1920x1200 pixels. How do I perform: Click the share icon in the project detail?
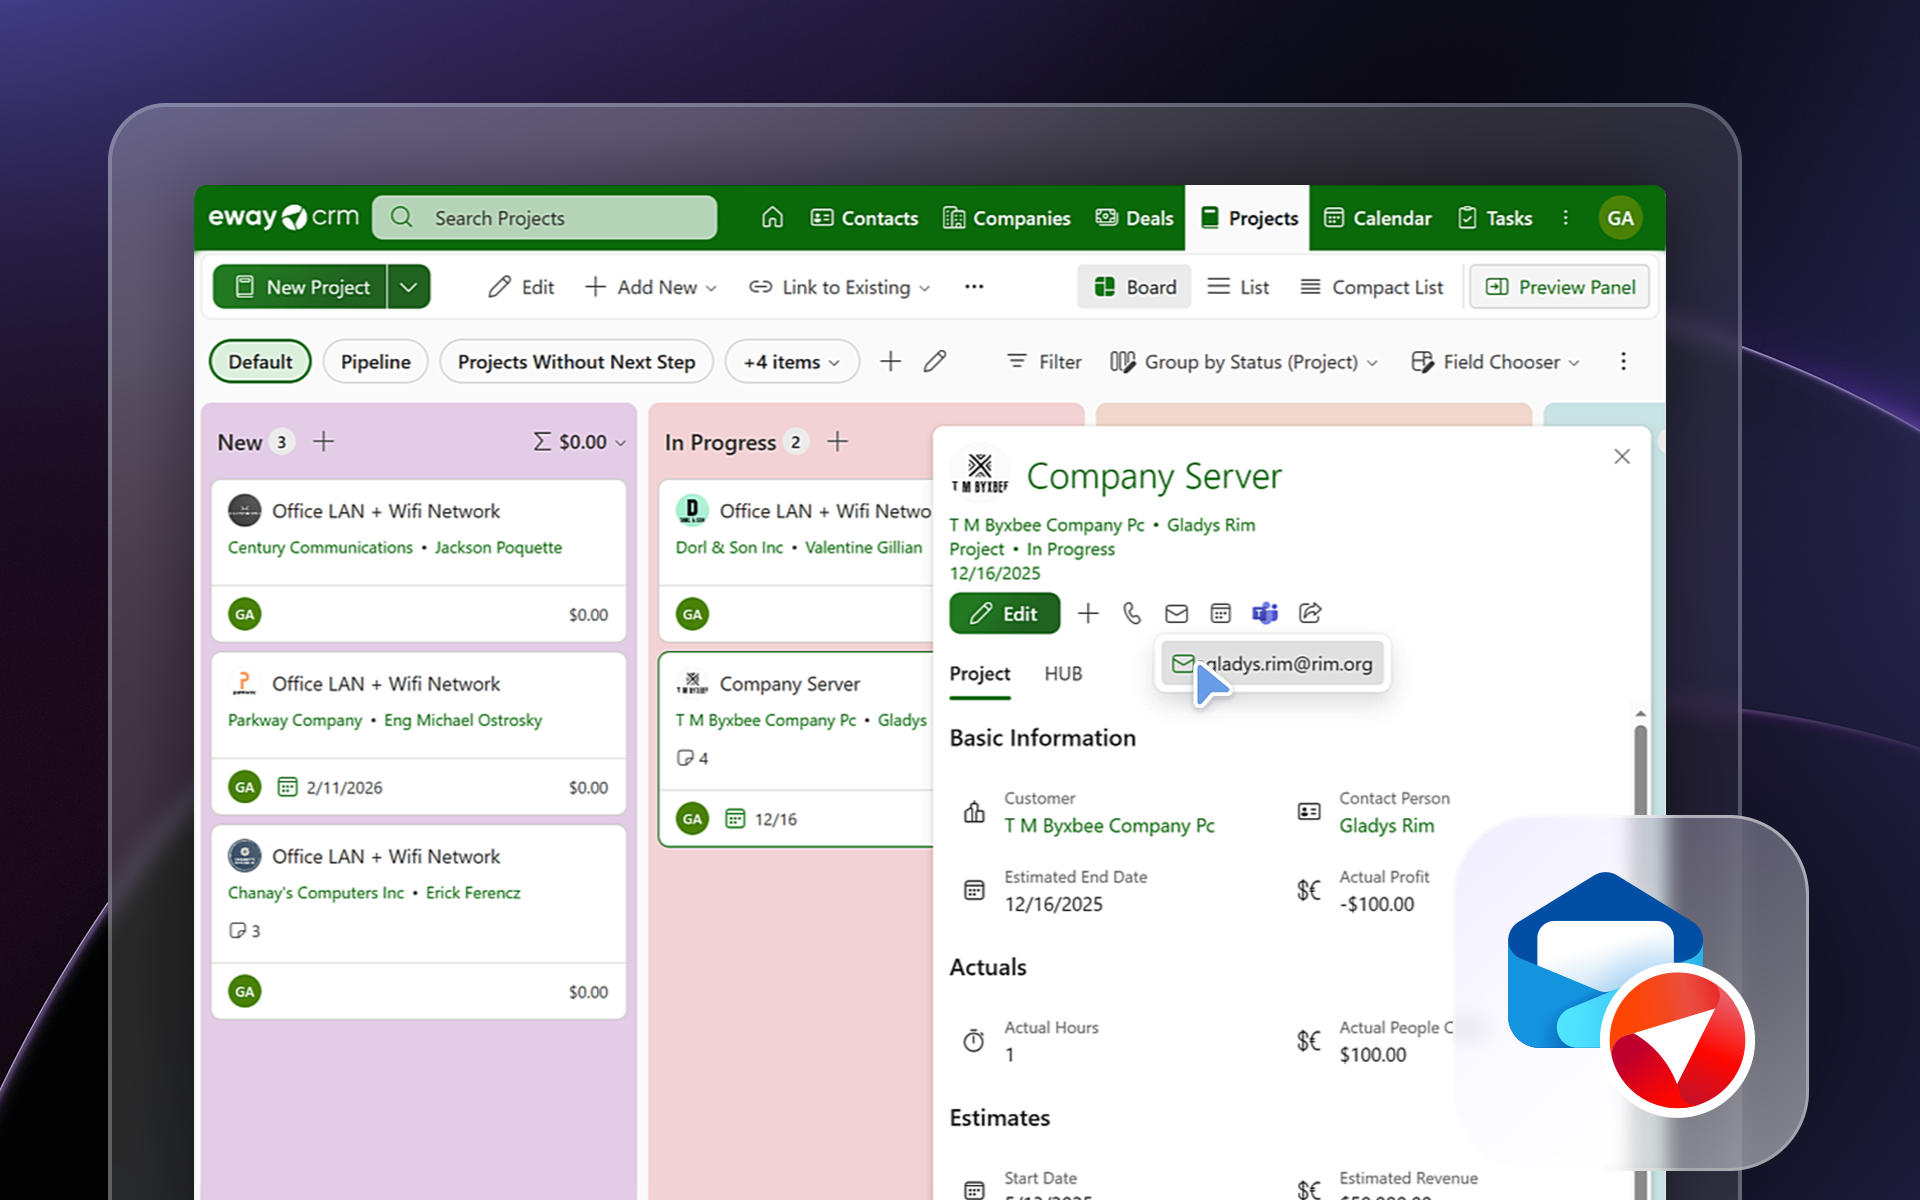point(1310,613)
